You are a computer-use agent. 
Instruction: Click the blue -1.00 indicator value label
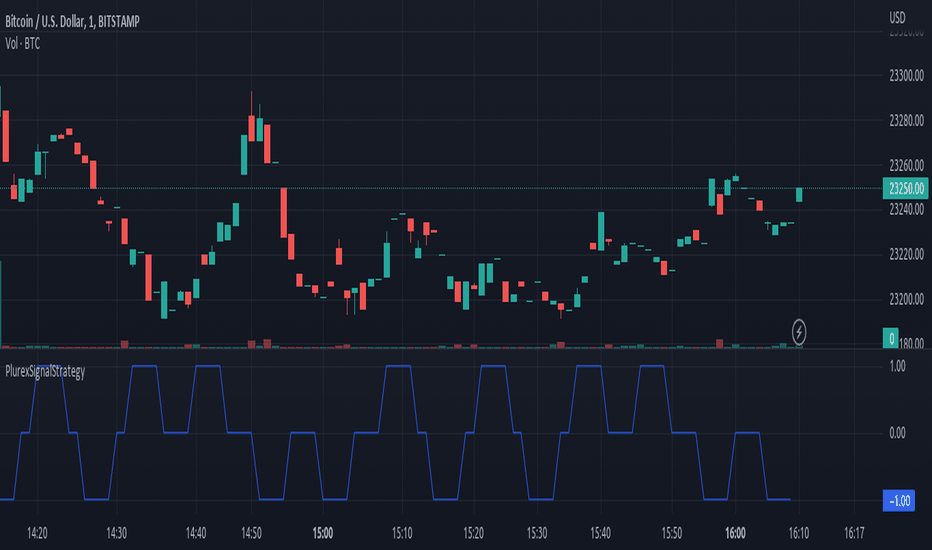[899, 501]
